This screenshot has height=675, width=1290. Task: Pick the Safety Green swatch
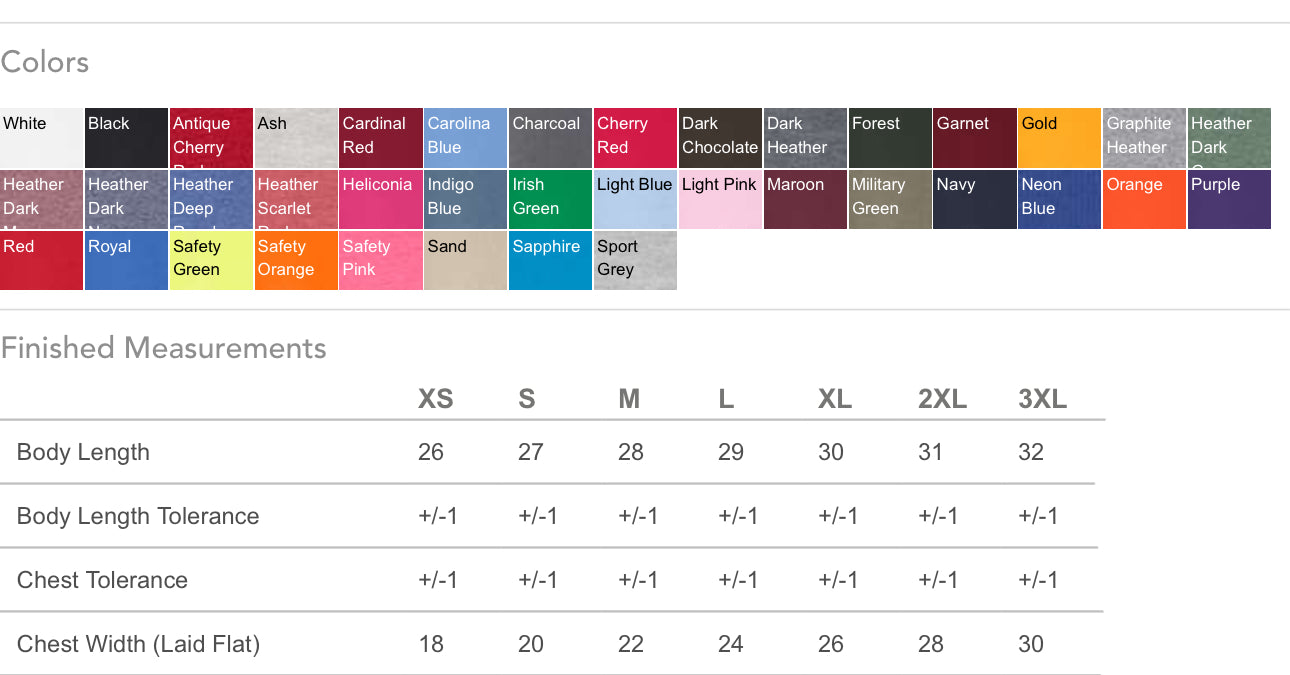click(211, 260)
